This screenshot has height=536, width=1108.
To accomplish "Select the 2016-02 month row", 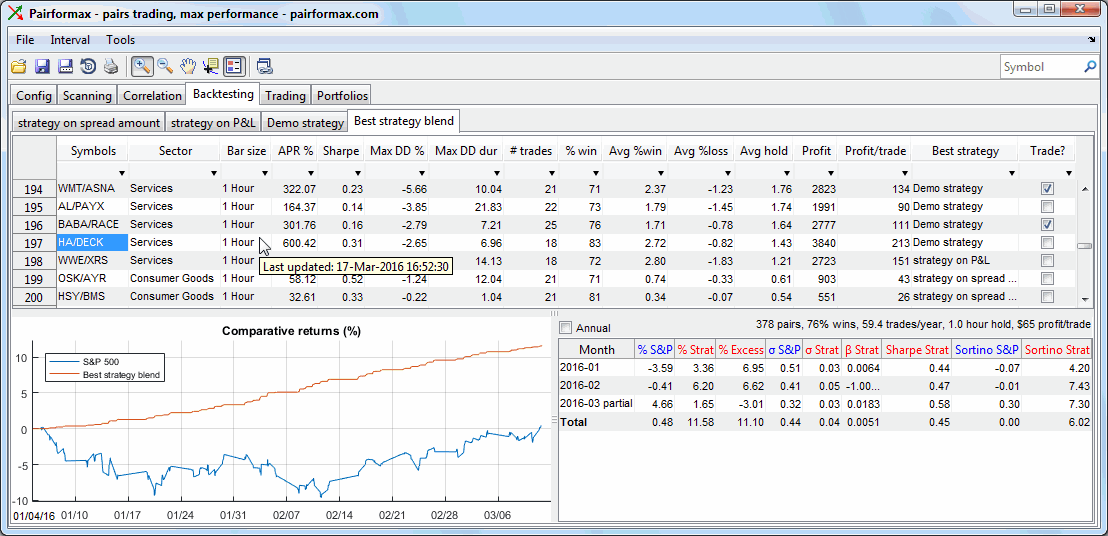I will 825,386.
